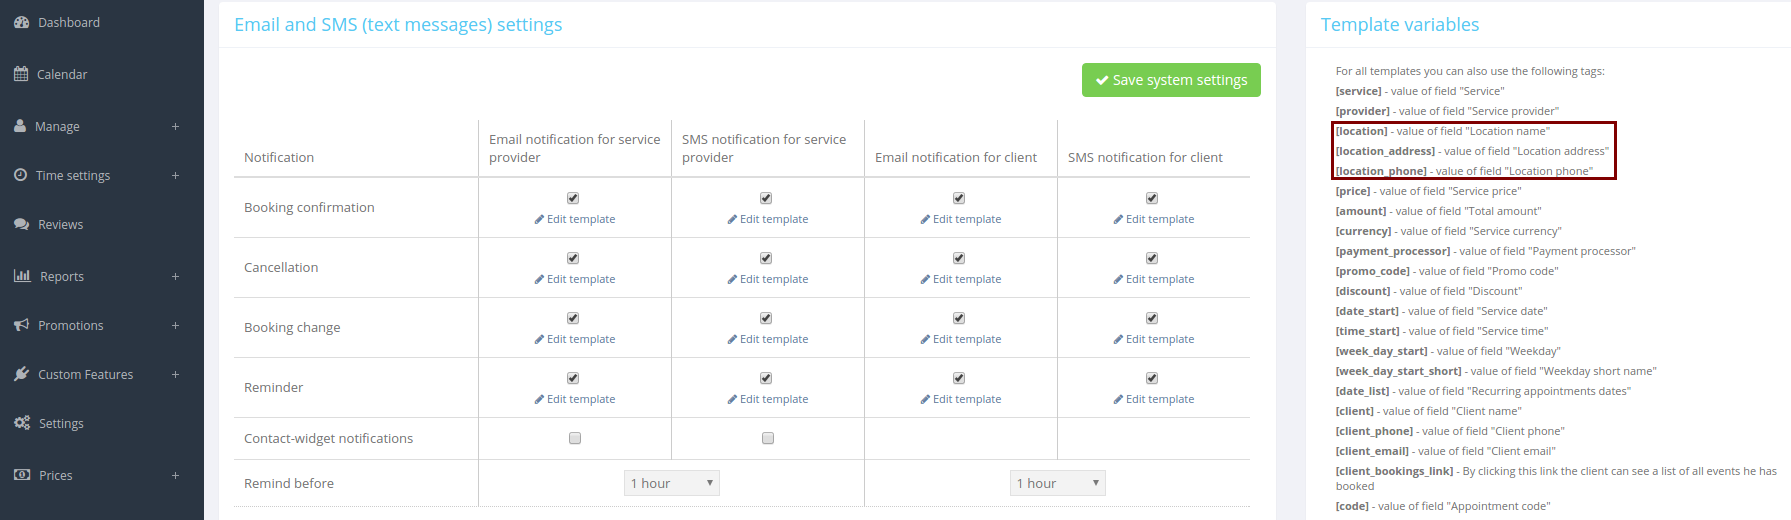The height and width of the screenshot is (520, 1791).
Task: Open the Prices menu item
Action: (x=56, y=476)
